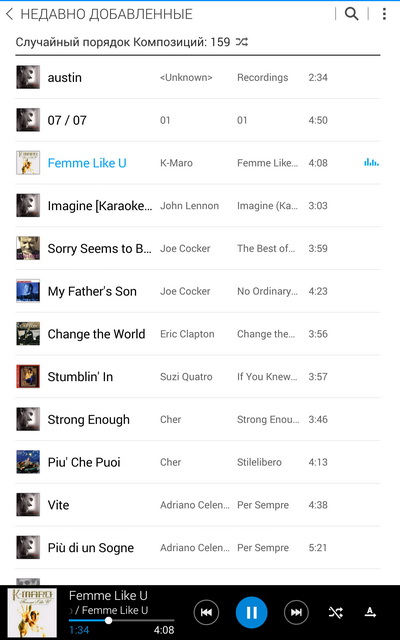400x640 pixels.
Task: Tap the shuffle icon next to Композиций: 159
Action: (x=242, y=42)
